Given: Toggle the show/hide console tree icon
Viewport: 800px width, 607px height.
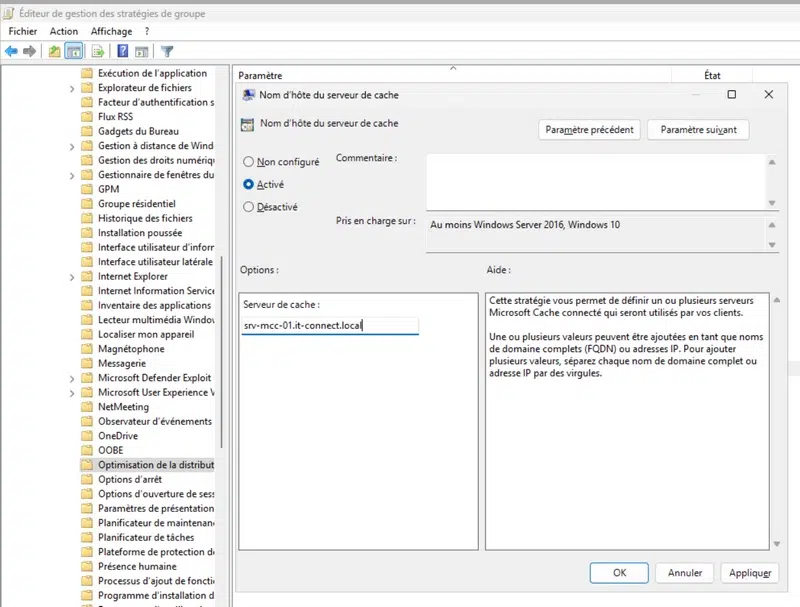Looking at the screenshot, I should (x=73, y=51).
